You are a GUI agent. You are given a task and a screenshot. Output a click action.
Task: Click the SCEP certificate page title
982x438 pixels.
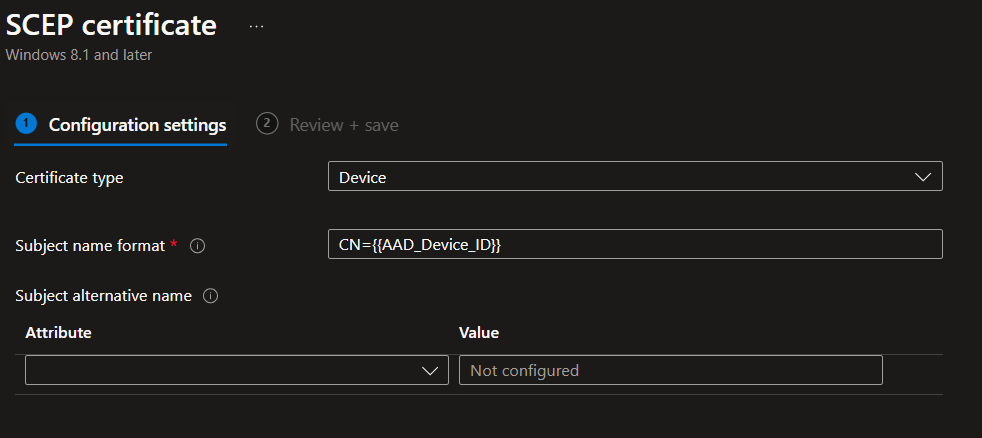(110, 25)
